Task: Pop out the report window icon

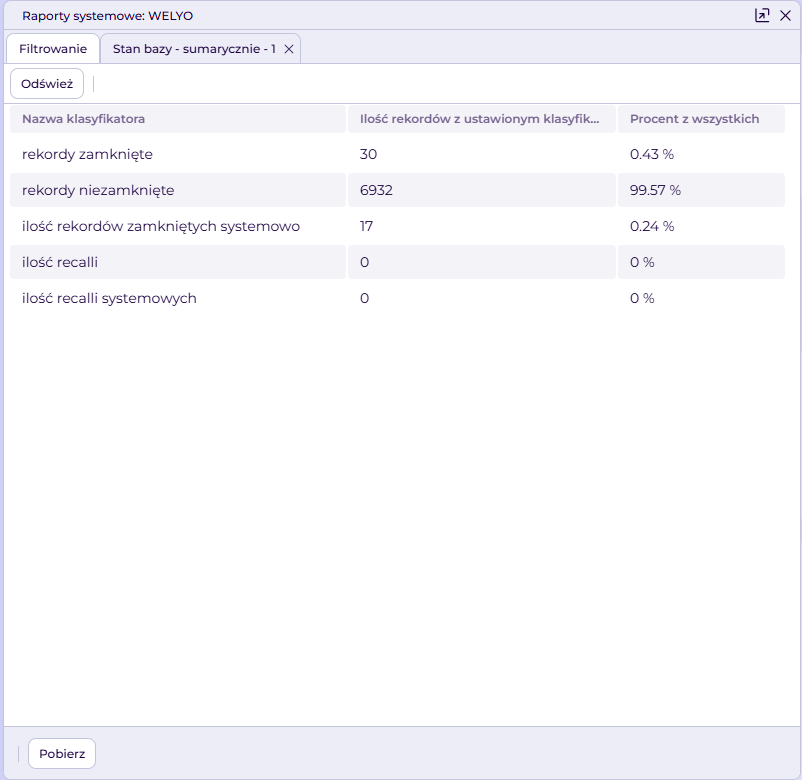Action: (762, 15)
